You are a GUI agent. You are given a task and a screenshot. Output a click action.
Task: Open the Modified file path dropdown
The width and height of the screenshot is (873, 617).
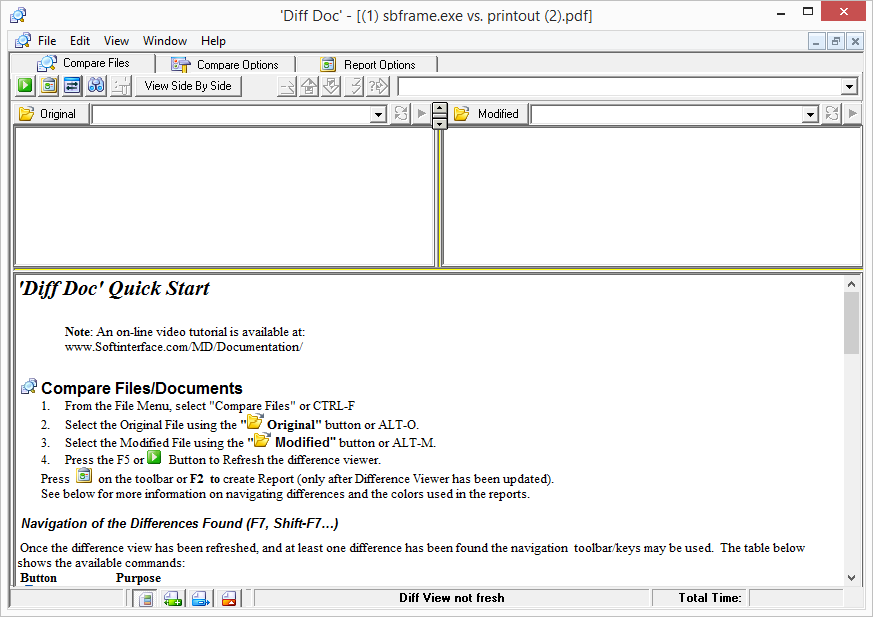810,115
